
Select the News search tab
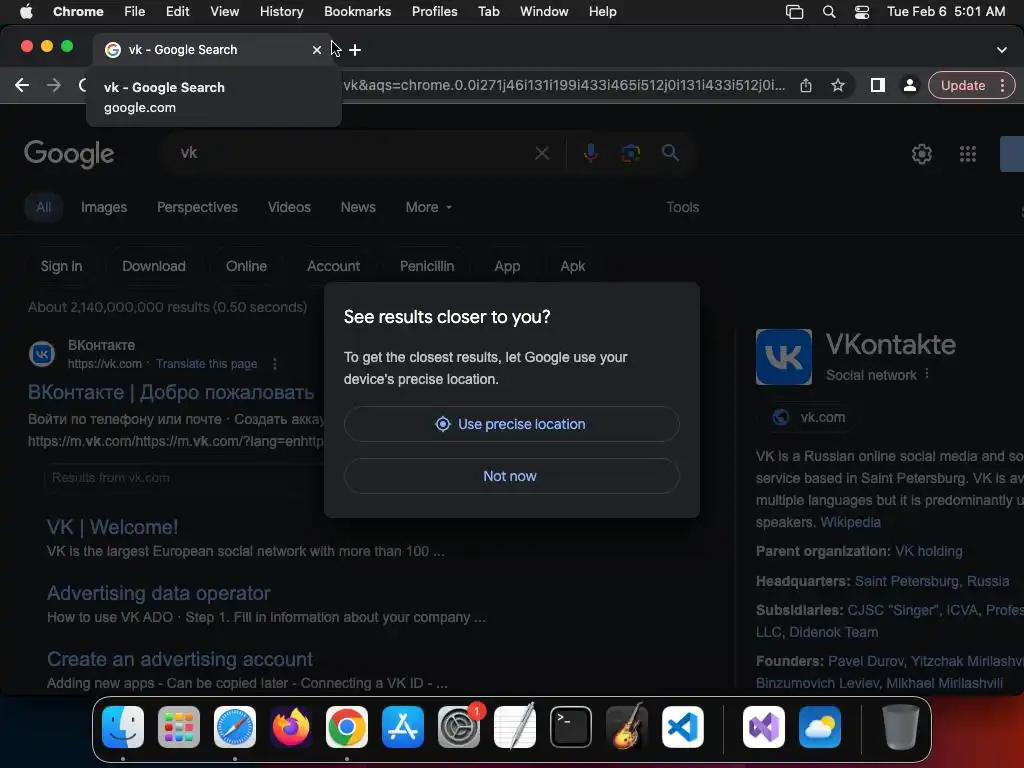358,207
